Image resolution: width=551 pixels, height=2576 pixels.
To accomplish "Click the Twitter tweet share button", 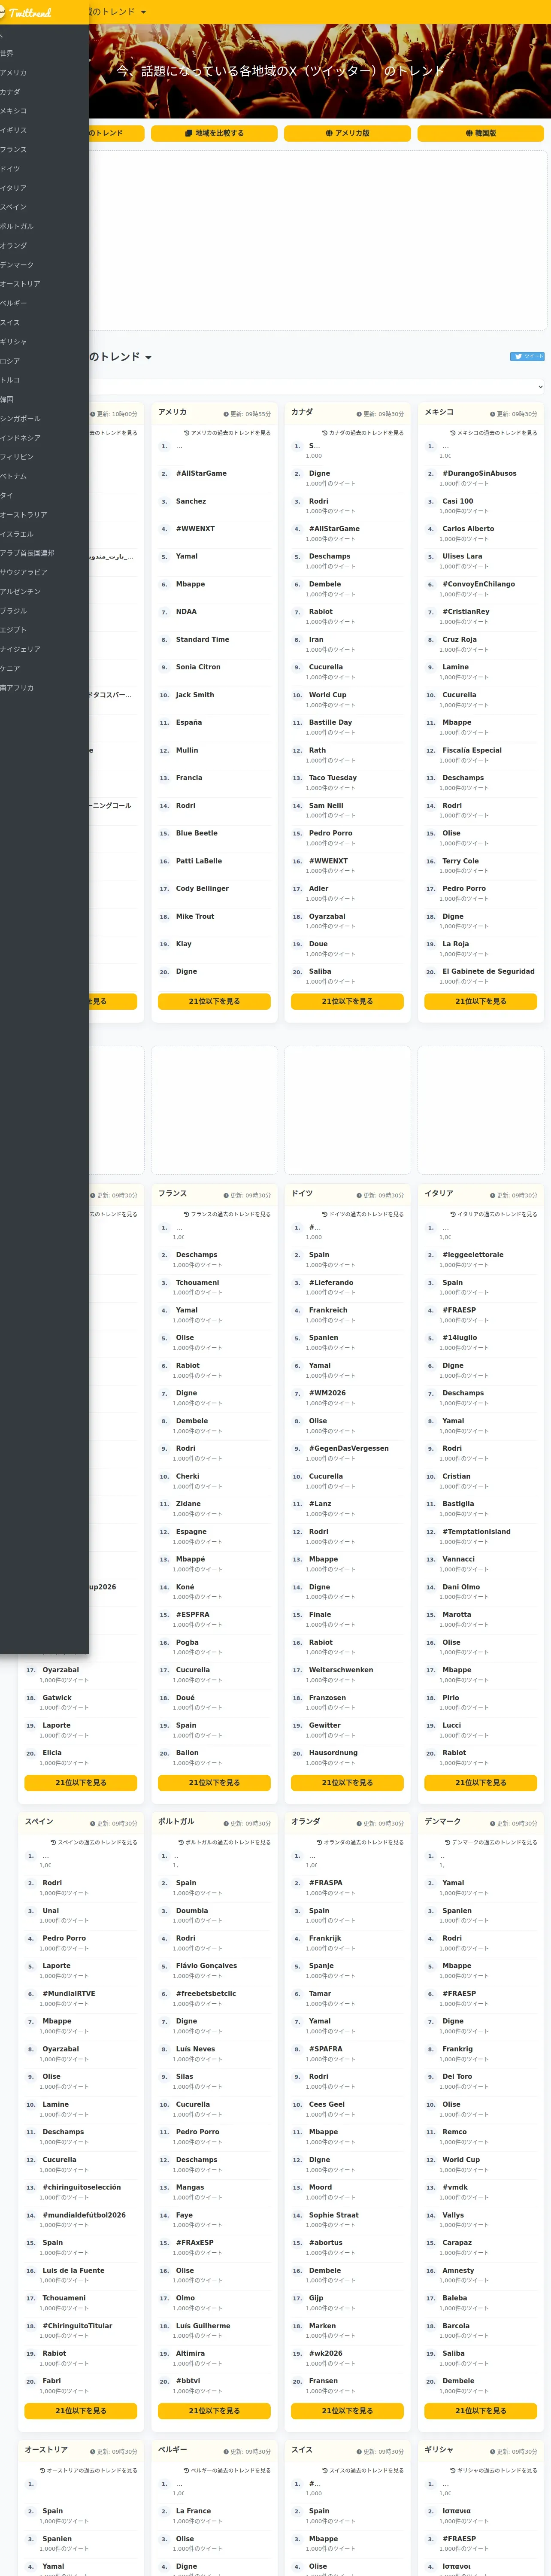I will (527, 356).
